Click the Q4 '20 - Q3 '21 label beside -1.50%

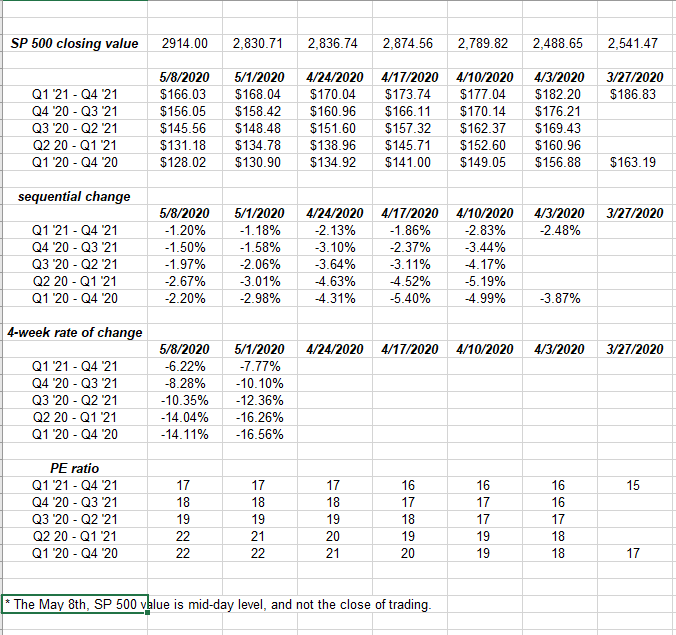[x=75, y=247]
